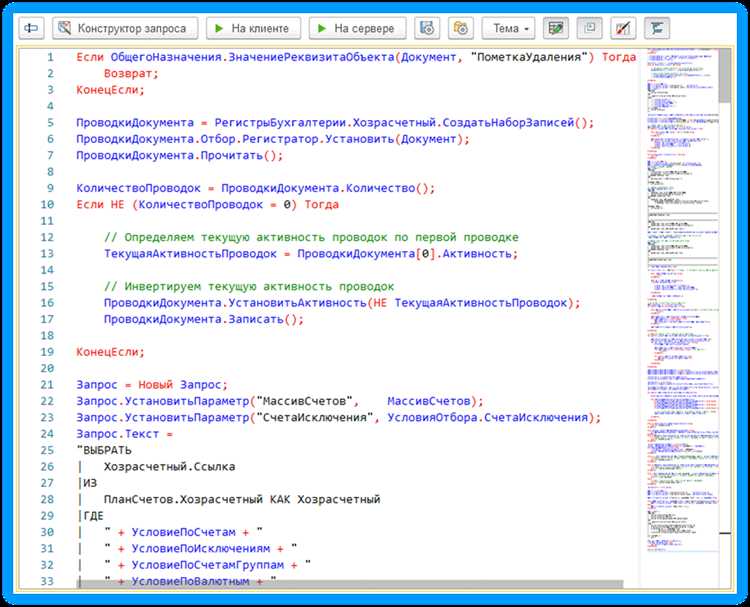Toggle the code structure lines icon
This screenshot has height=607, width=750.
coord(657,28)
